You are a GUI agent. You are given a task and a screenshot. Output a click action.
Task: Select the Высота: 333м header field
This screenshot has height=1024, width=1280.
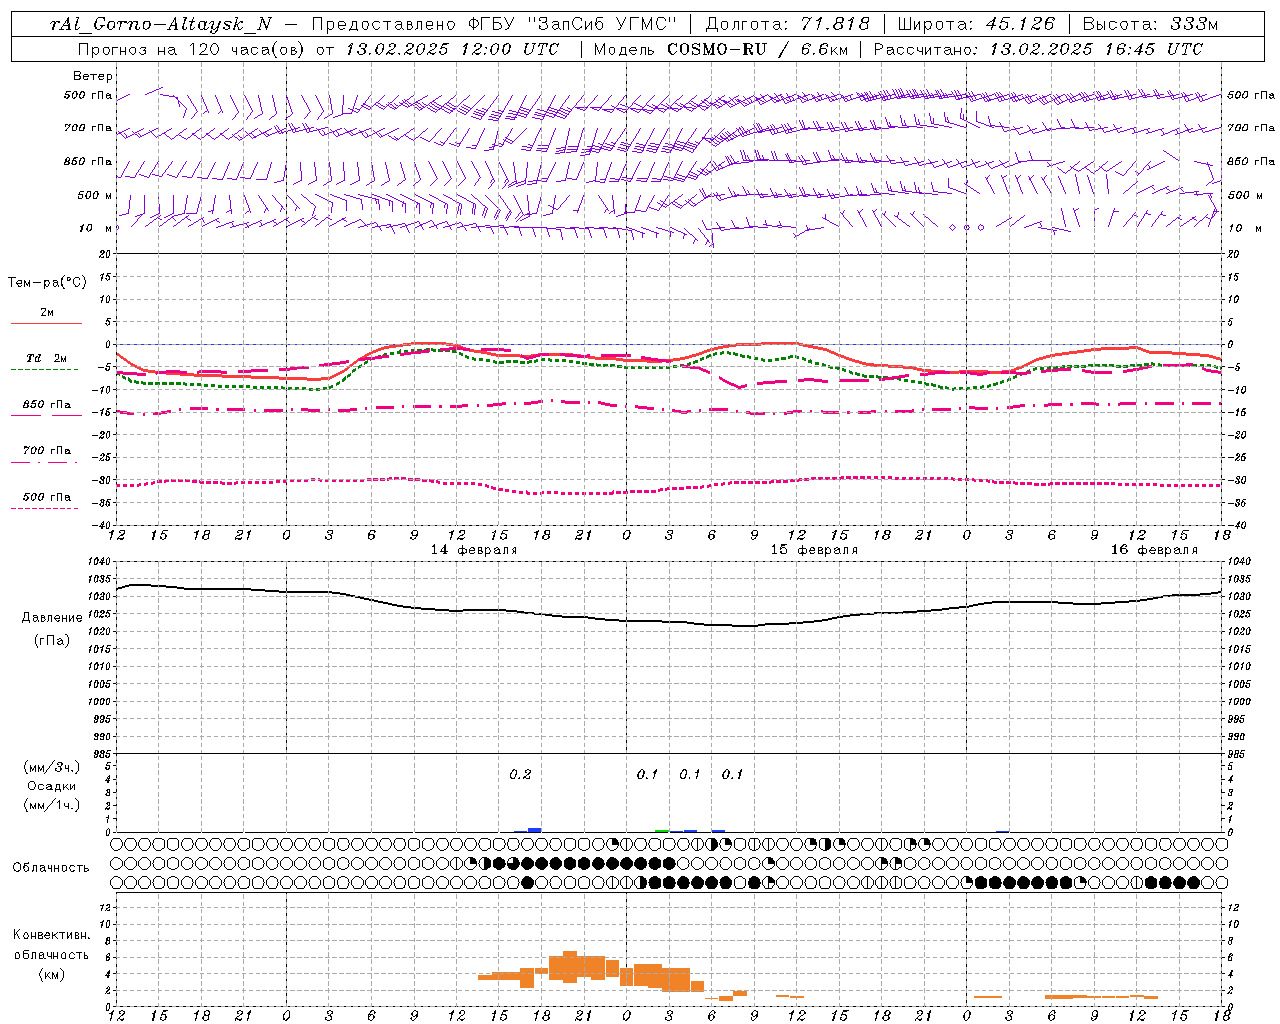click(1150, 24)
